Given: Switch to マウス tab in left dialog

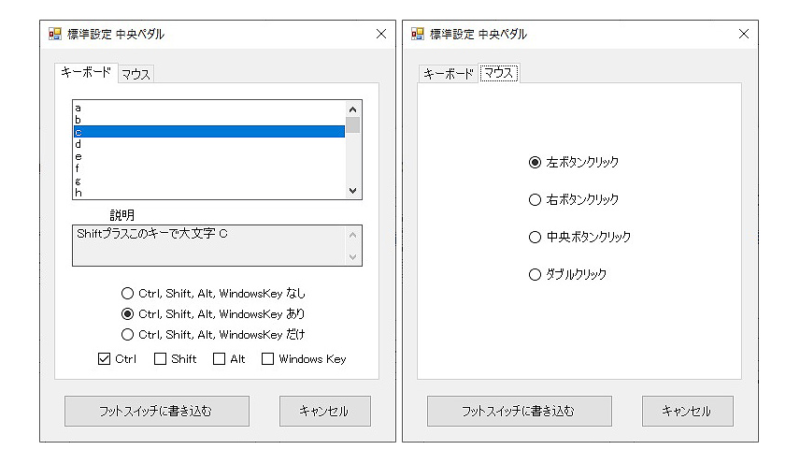Looking at the screenshot, I should 136,75.
